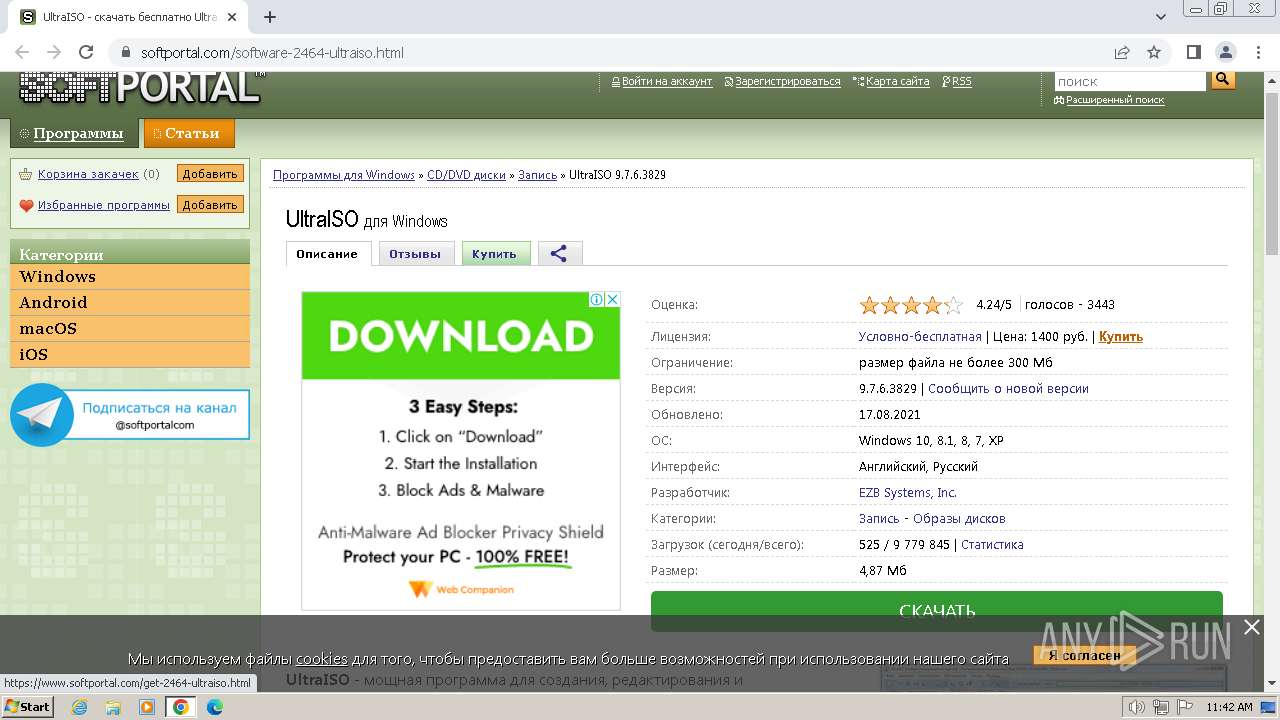Click the share page icon in address bar
The height and width of the screenshot is (720, 1280).
[x=1122, y=53]
